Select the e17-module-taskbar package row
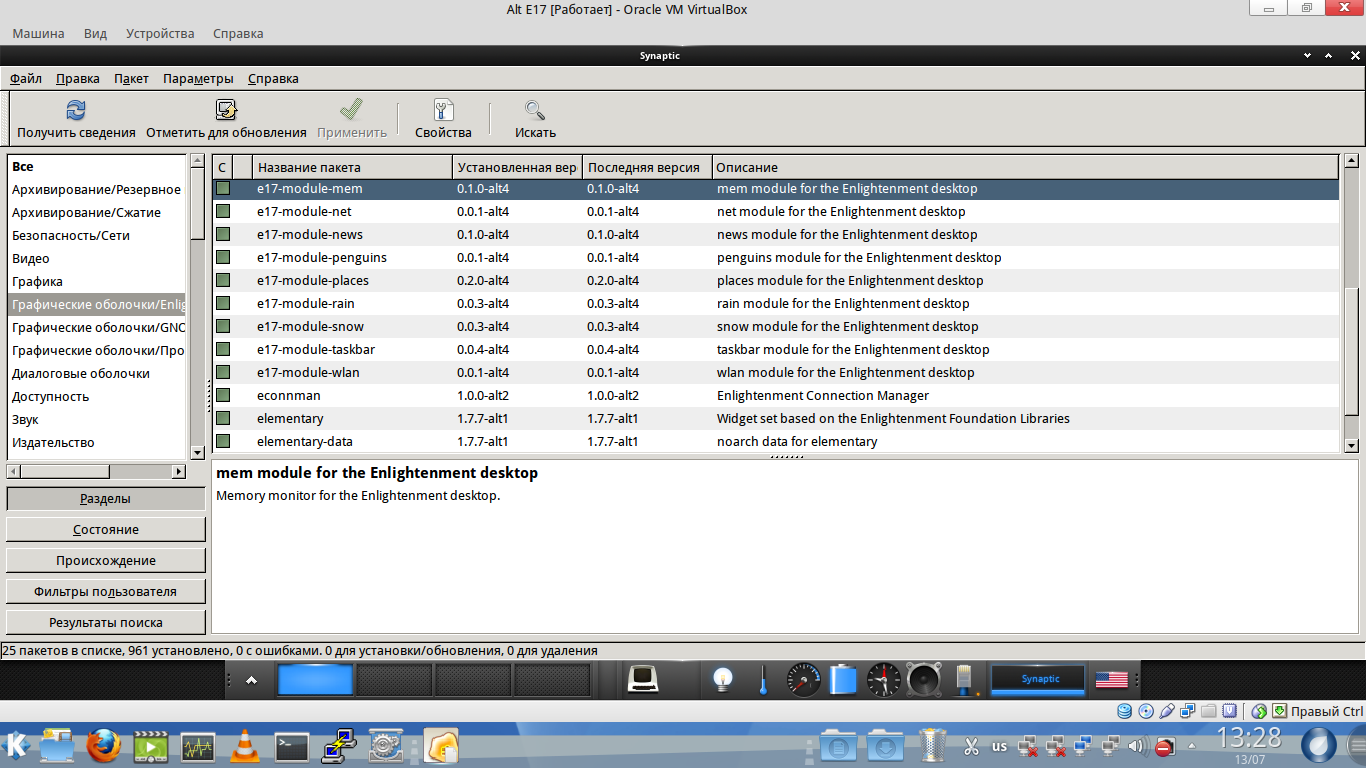The height and width of the screenshot is (768, 1366). 776,349
